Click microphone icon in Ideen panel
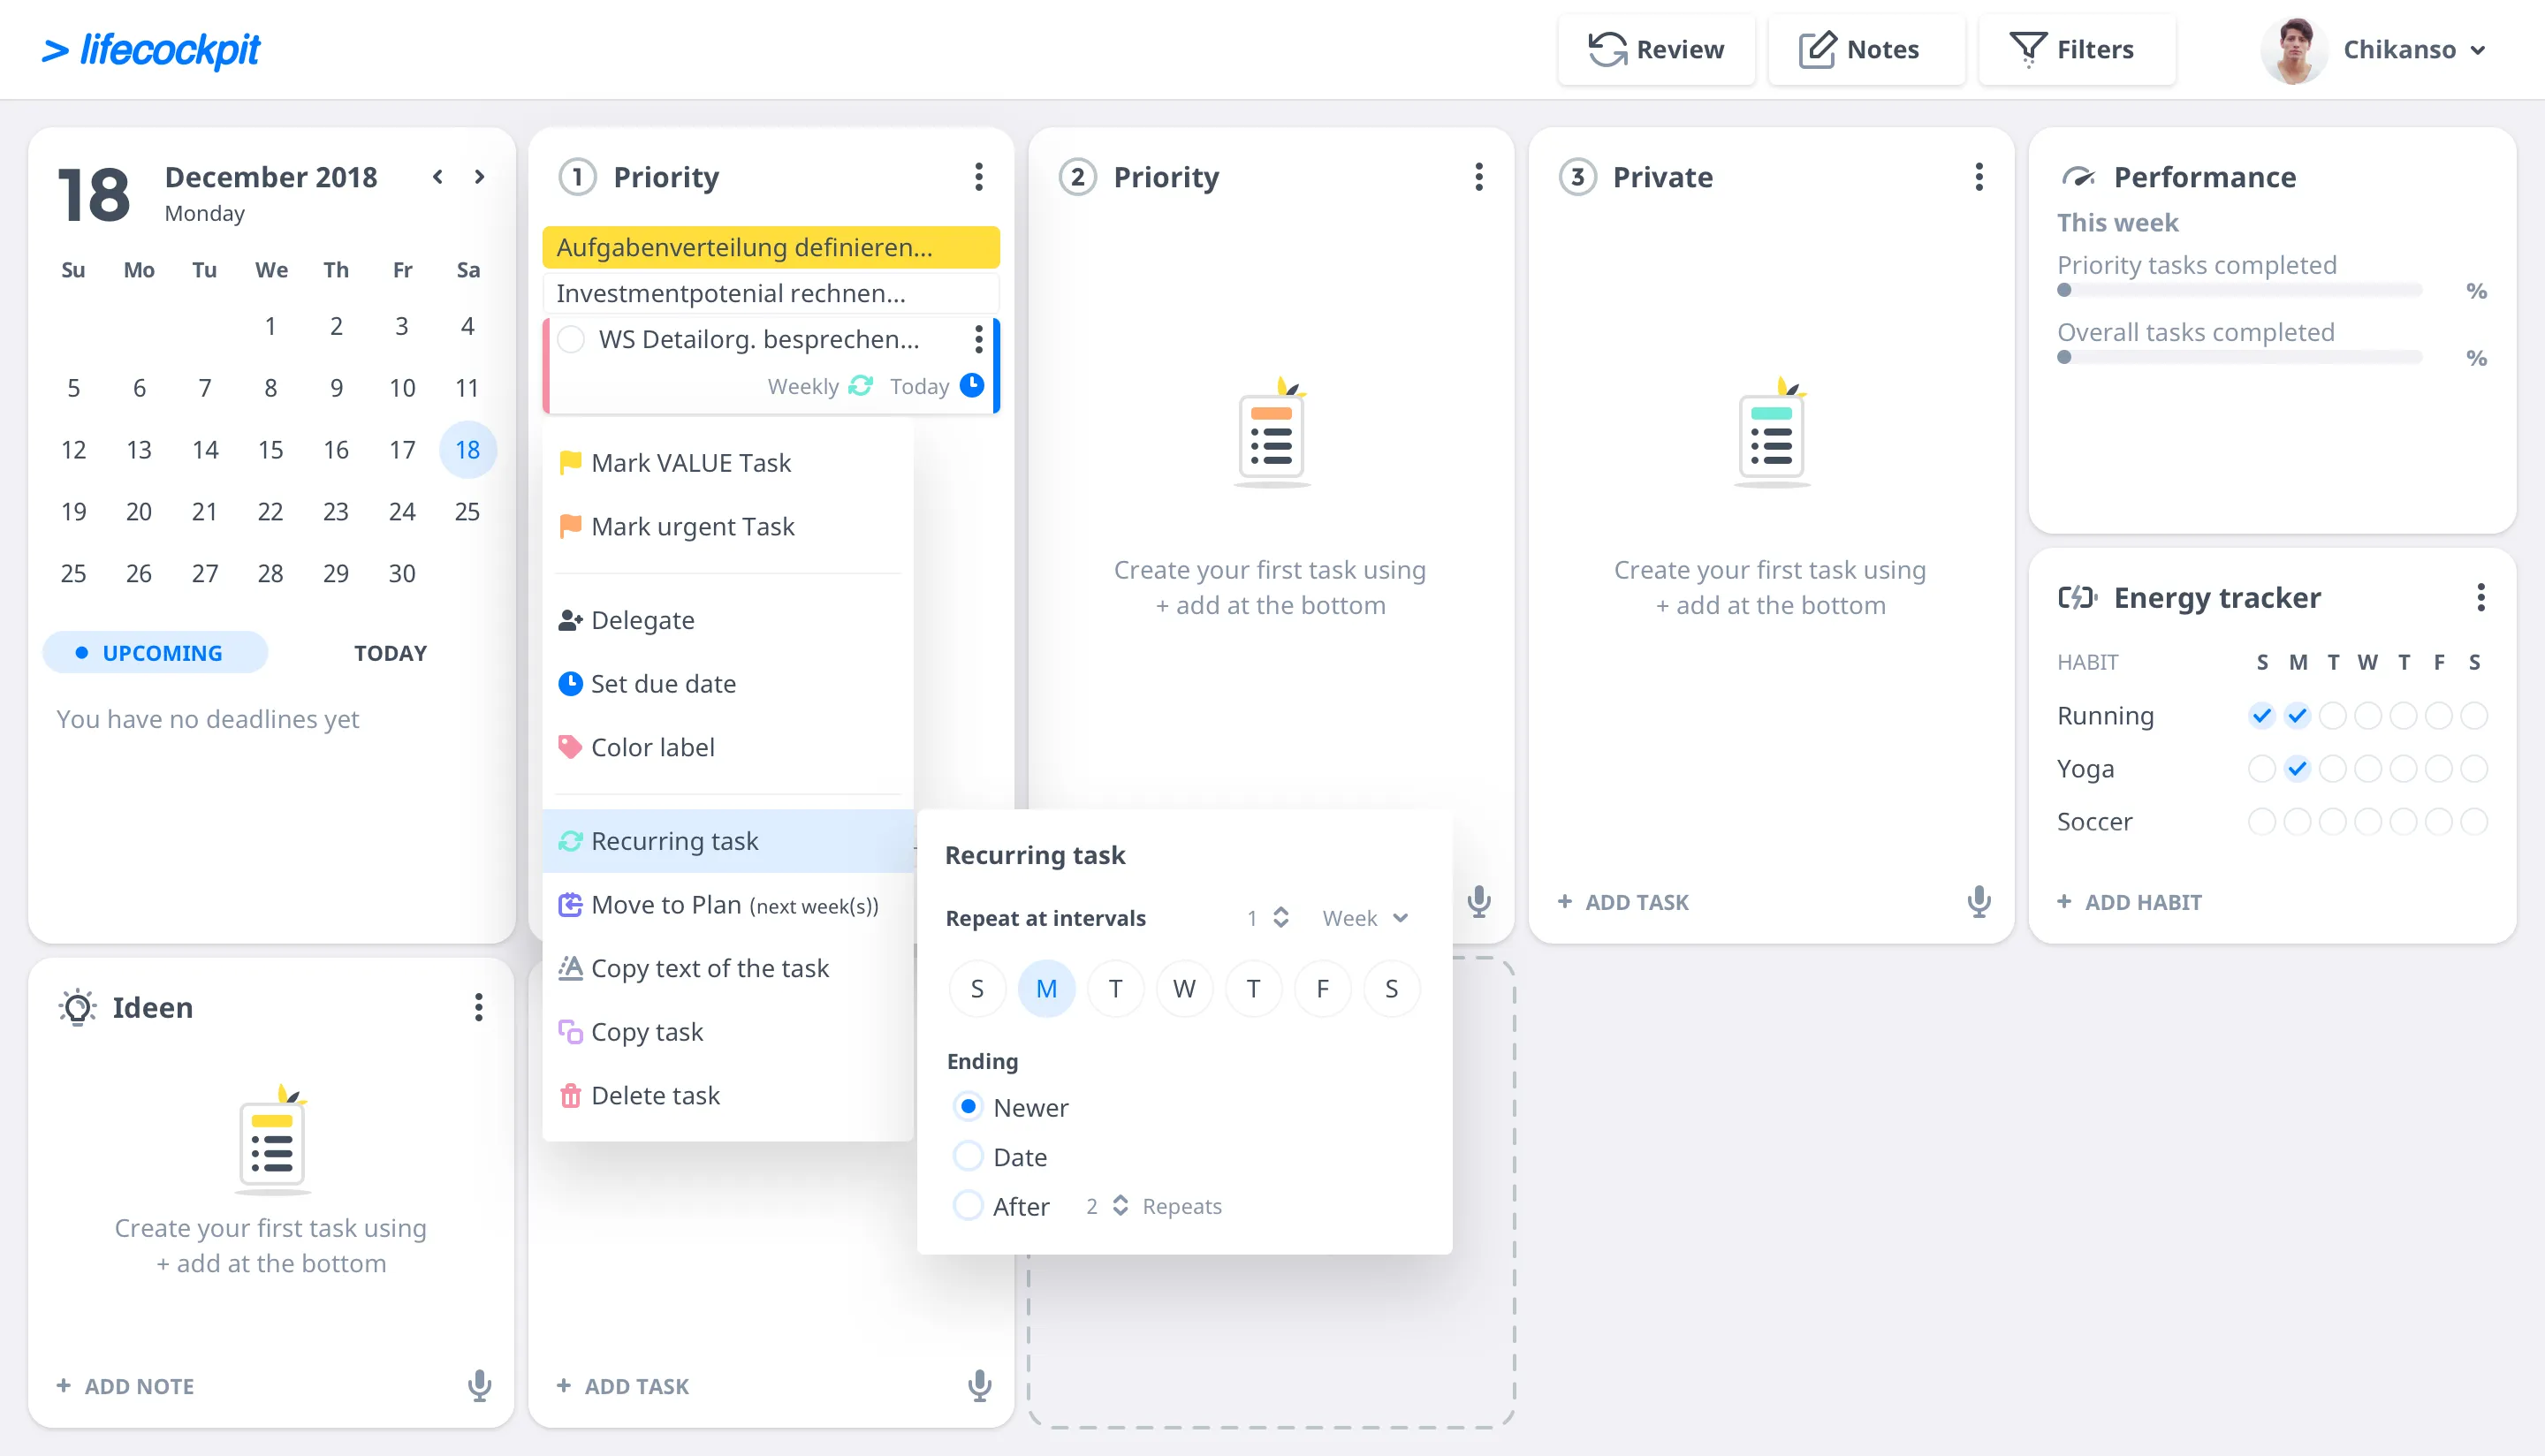 pyautogui.click(x=479, y=1385)
